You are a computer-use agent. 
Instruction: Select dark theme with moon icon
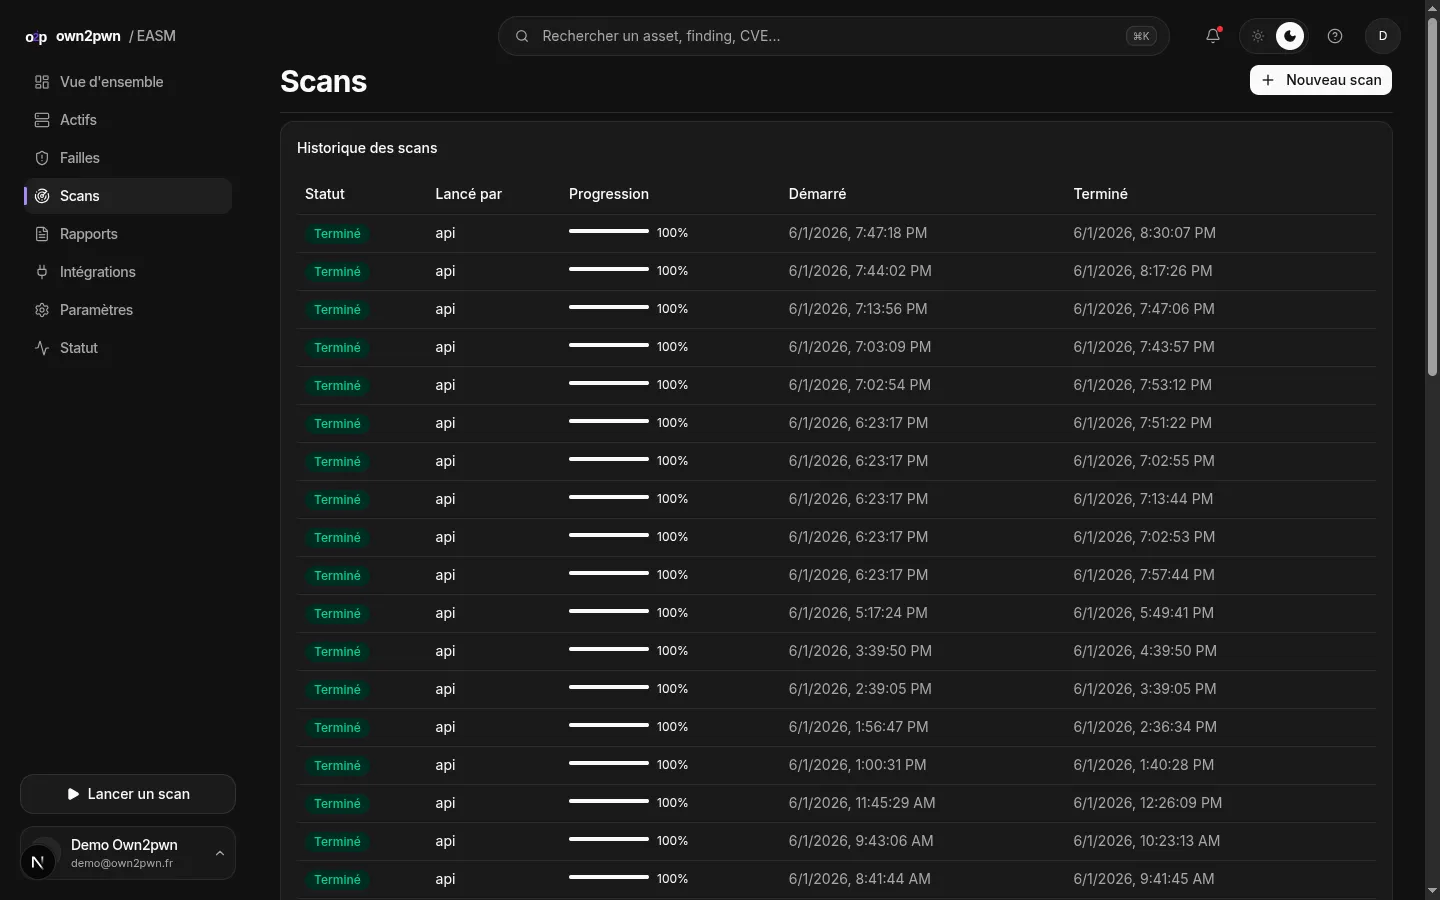click(1290, 36)
